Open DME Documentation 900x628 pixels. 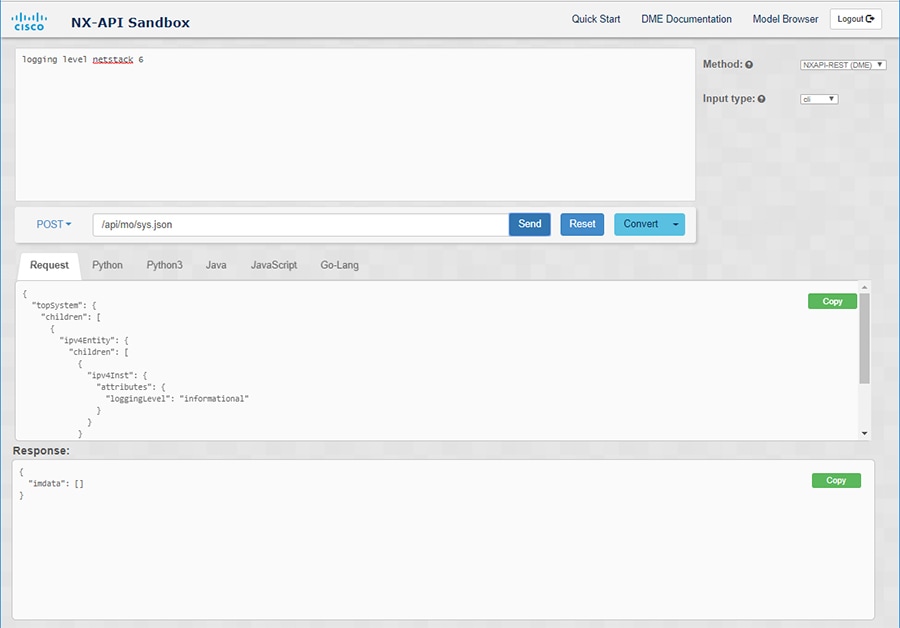[x=686, y=19]
